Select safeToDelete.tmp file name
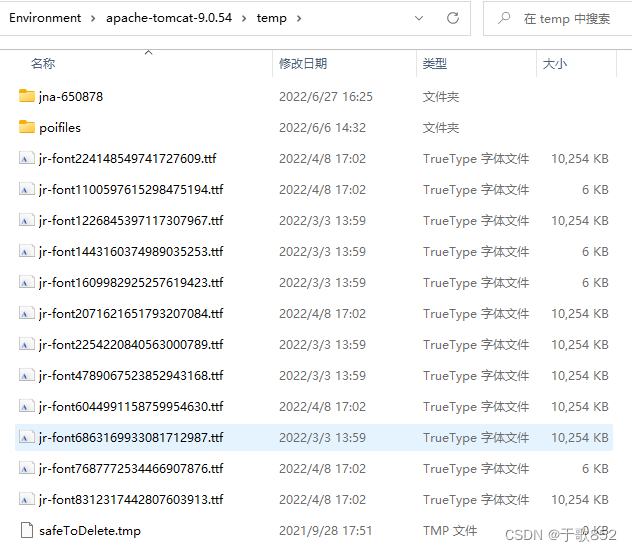The image size is (632, 552). tap(90, 531)
